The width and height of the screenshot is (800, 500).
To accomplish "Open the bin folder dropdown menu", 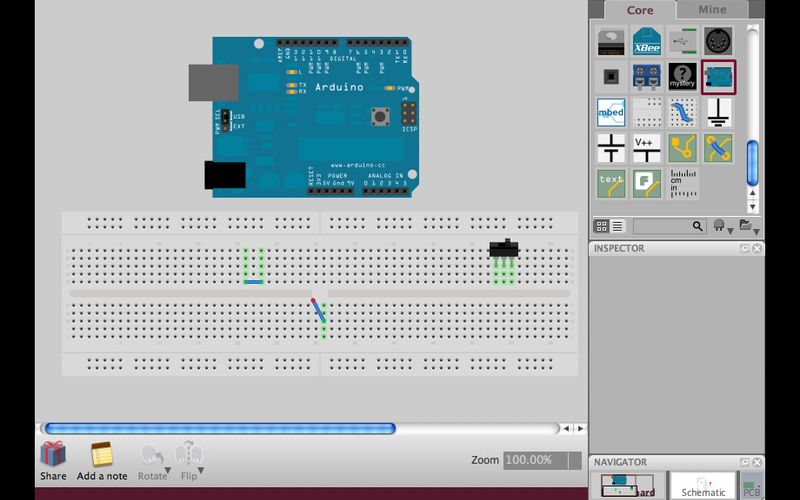I will point(749,226).
